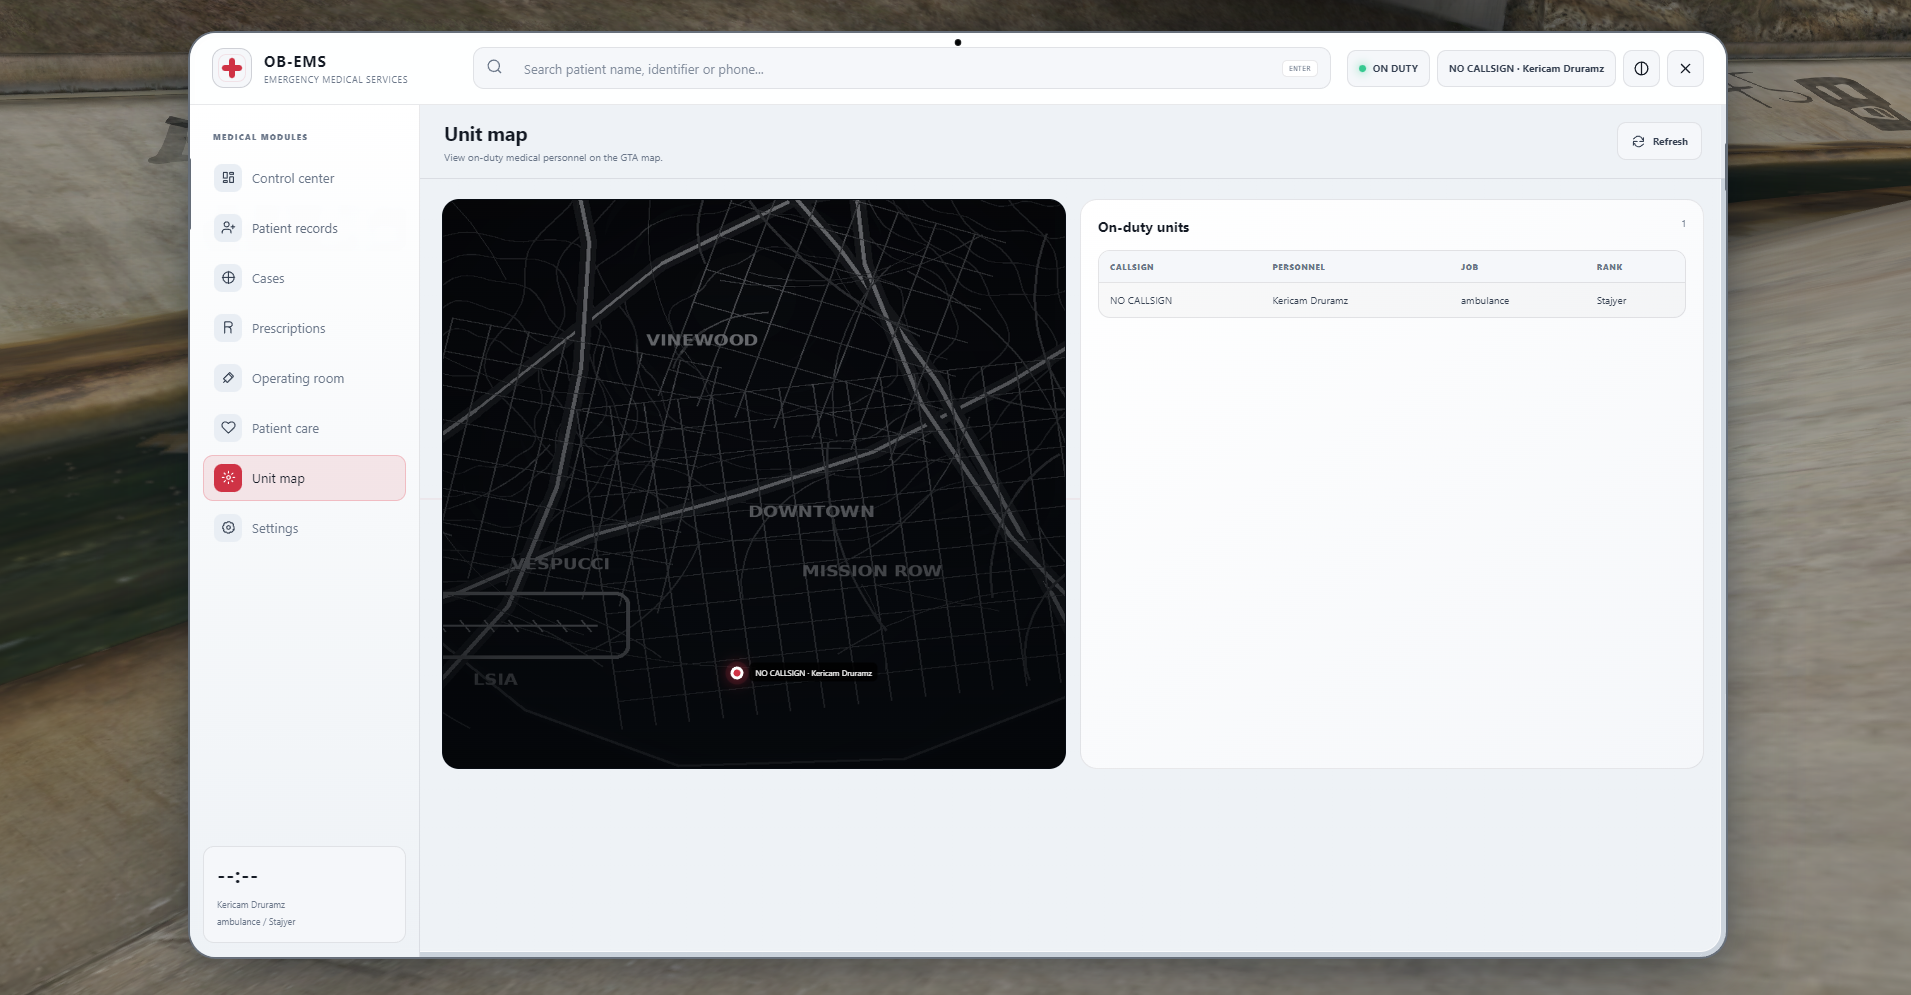
Task: Refresh the unit map
Action: [1659, 141]
